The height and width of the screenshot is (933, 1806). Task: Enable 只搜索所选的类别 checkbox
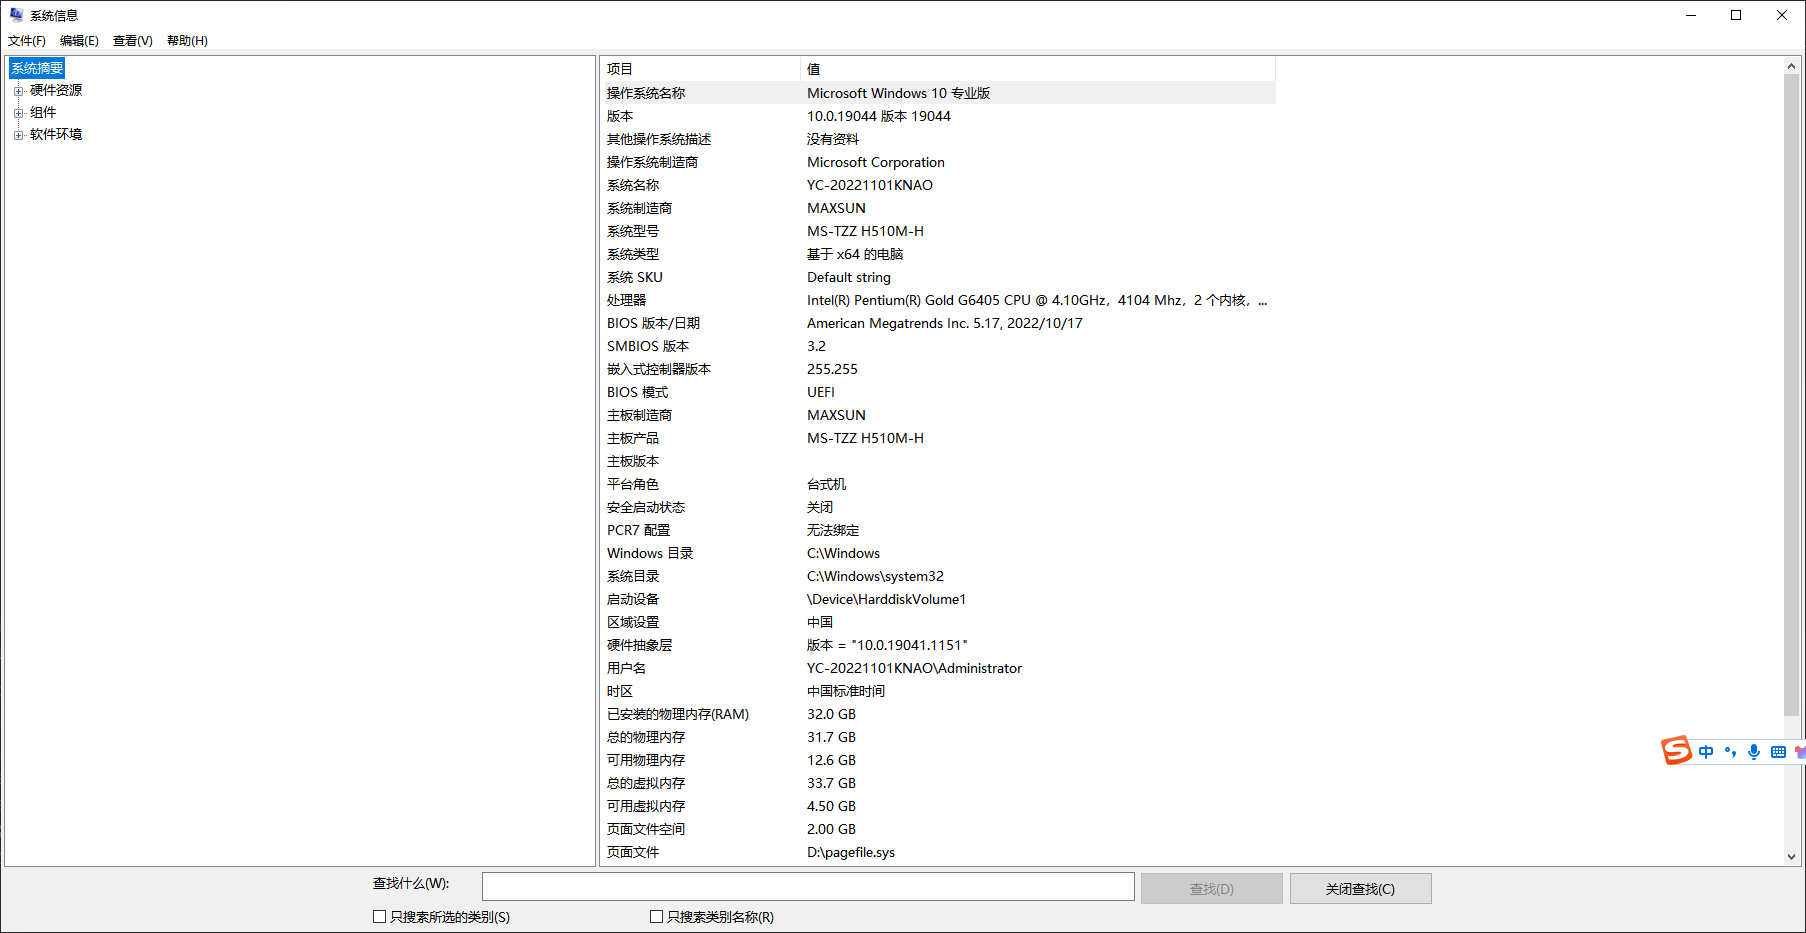click(379, 917)
